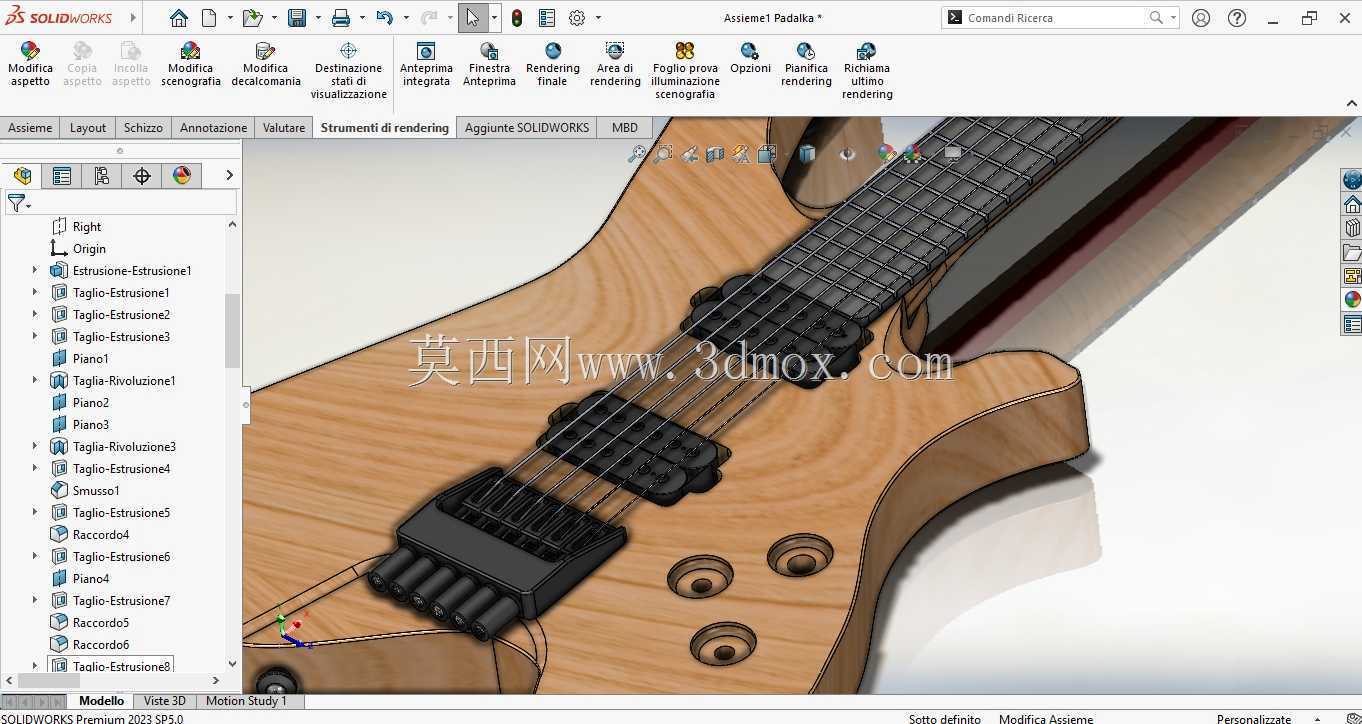Toggle Finestra Anteprima preview window
Viewport: 1362px width, 724px height.
(489, 64)
